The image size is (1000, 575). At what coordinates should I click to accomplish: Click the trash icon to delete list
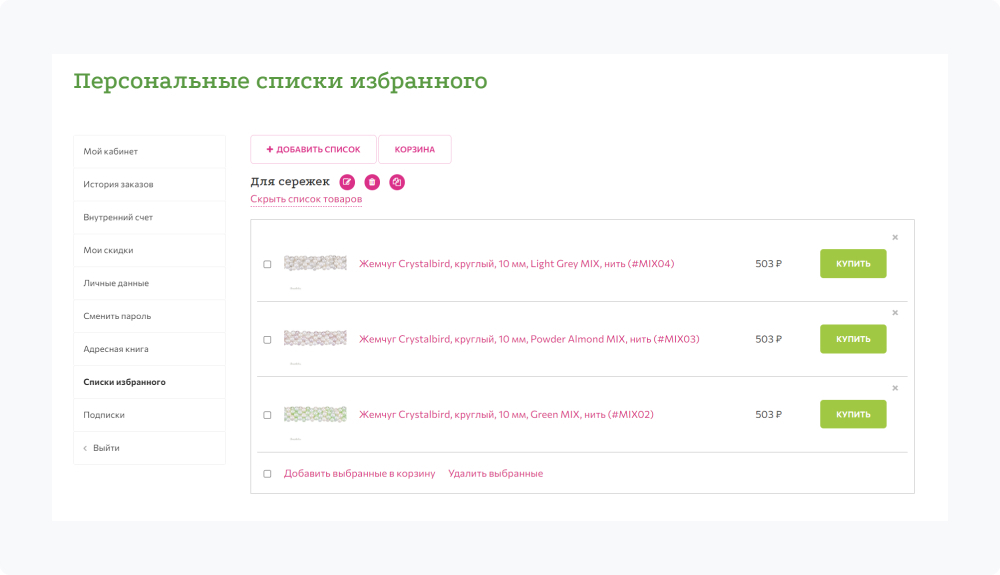coord(372,182)
